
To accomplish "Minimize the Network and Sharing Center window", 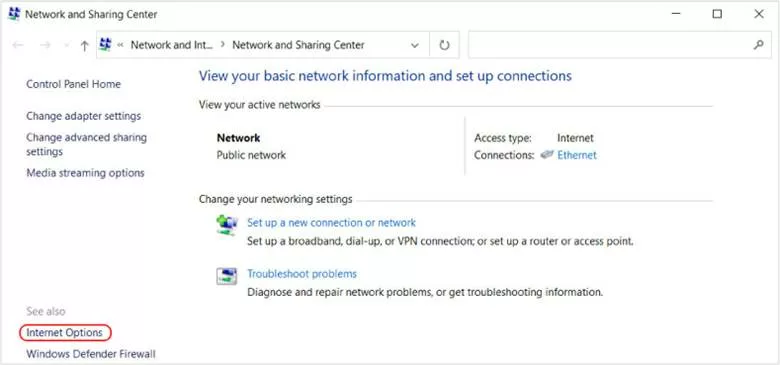I will pyautogui.click(x=675, y=14).
